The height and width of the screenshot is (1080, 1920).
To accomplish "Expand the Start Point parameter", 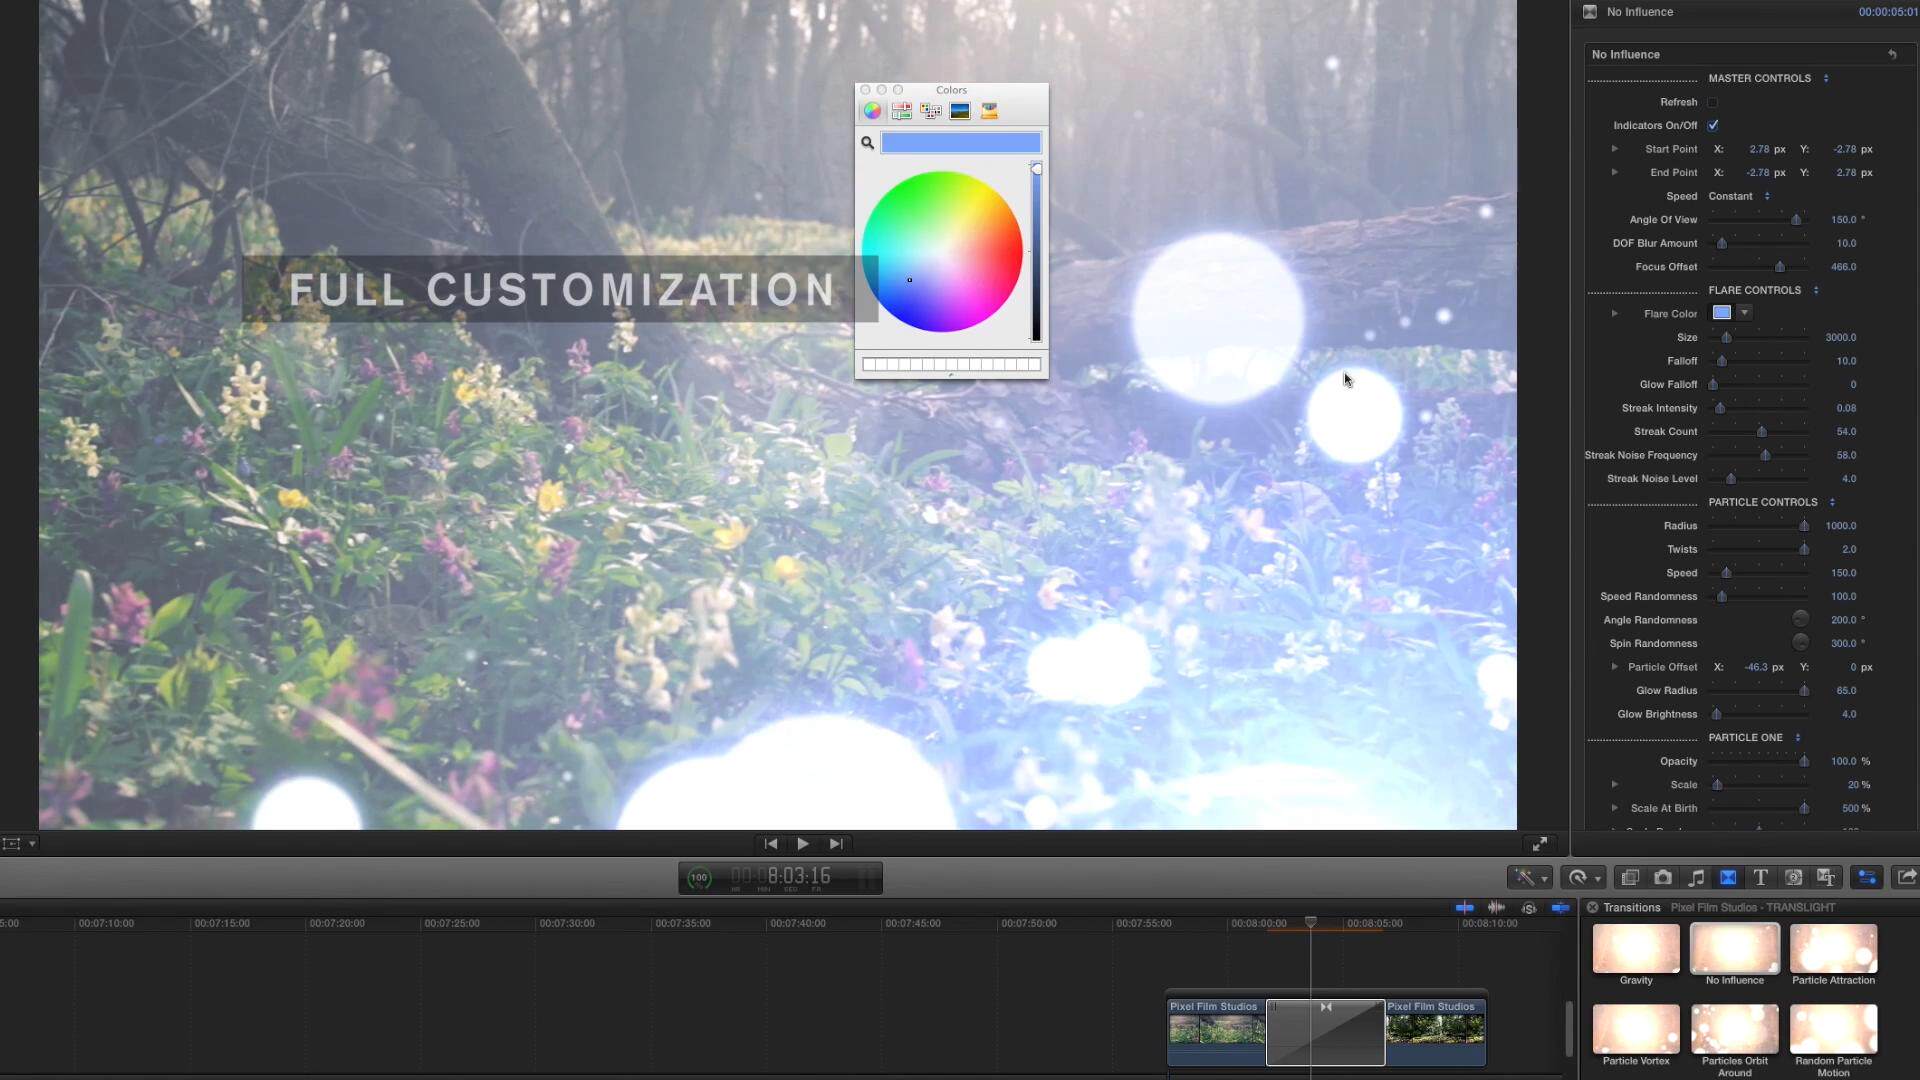I will pyautogui.click(x=1614, y=149).
